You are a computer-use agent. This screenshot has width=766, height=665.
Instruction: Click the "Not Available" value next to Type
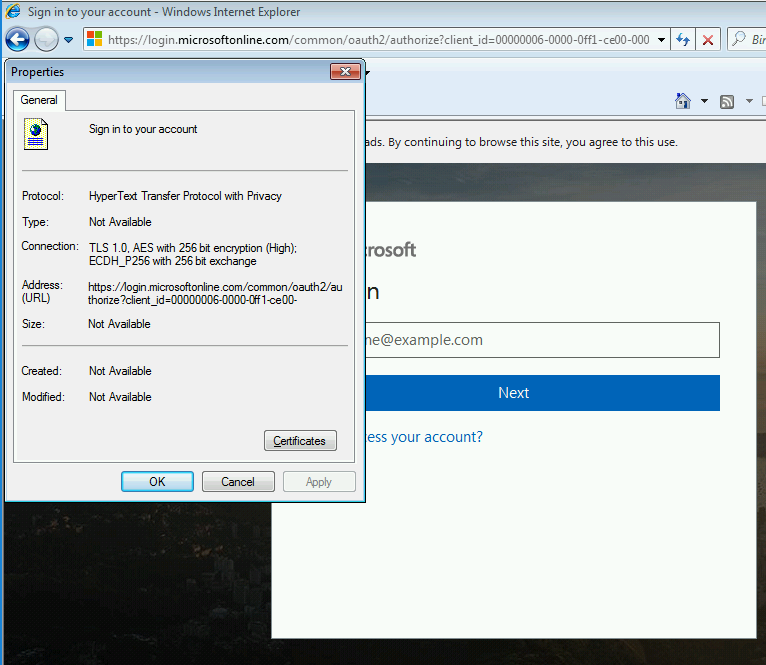[x=120, y=222]
